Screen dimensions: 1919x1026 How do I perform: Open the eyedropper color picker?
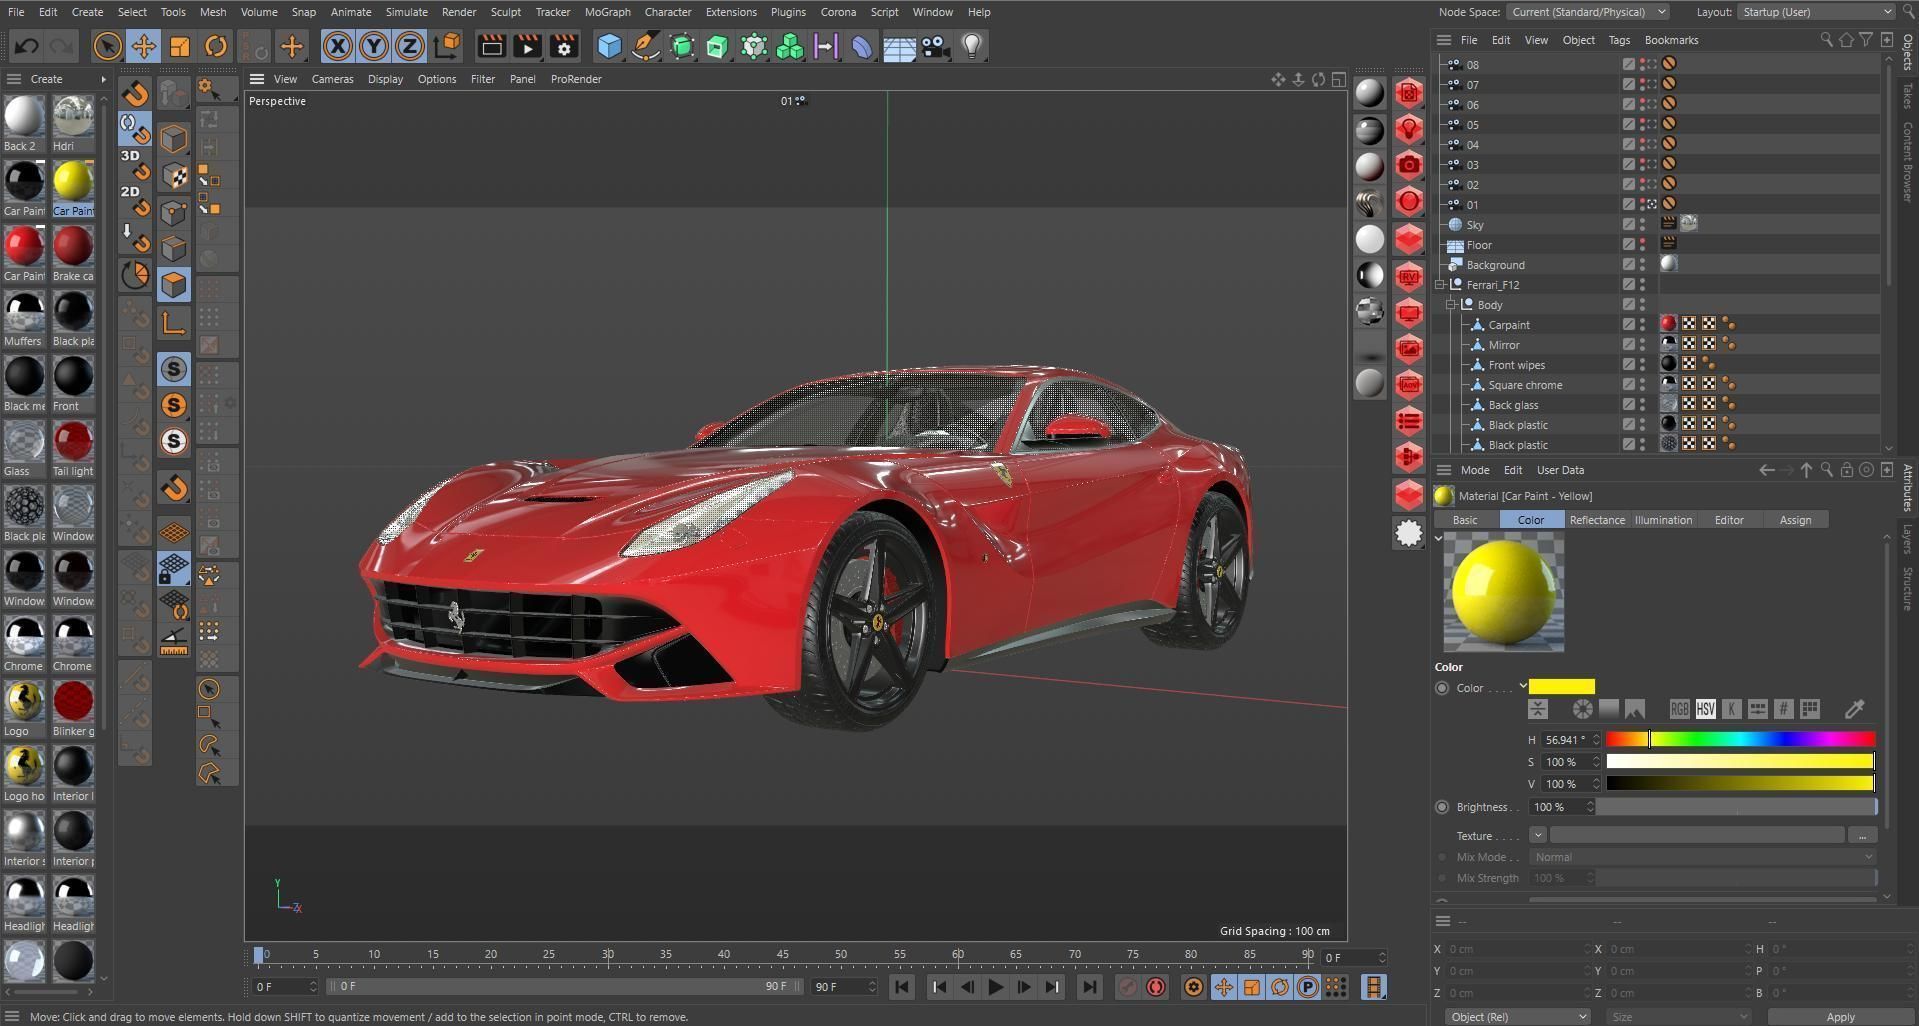tap(1854, 710)
